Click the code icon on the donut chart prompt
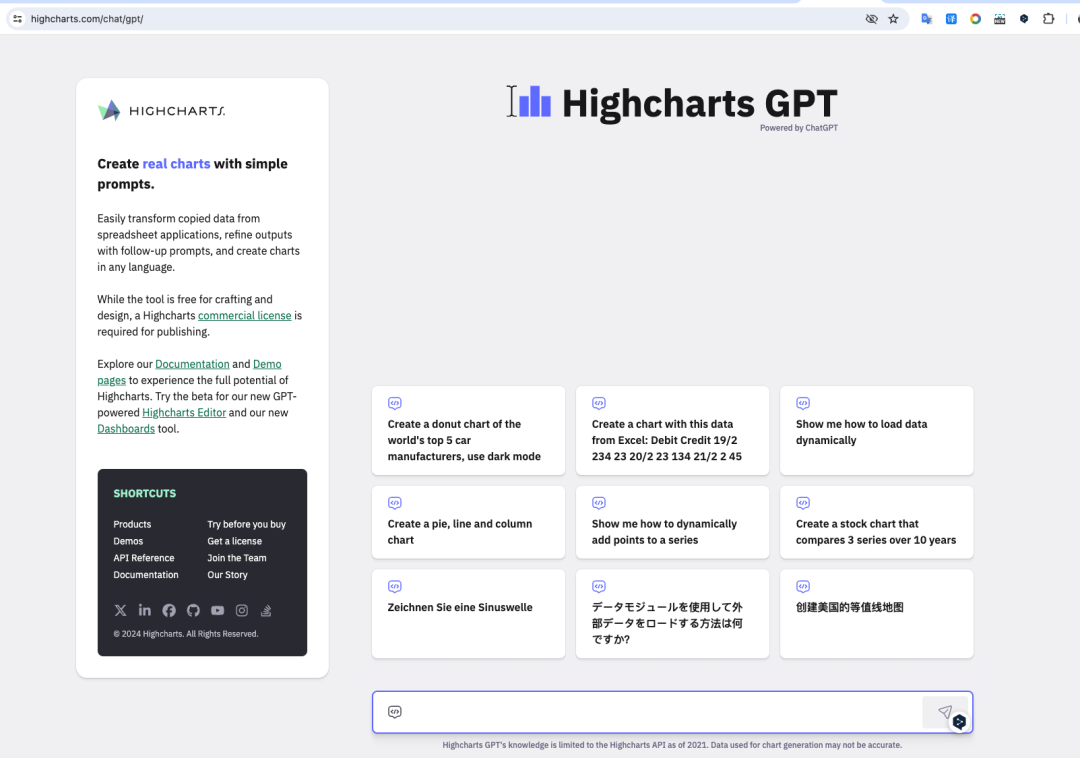 [x=394, y=403]
